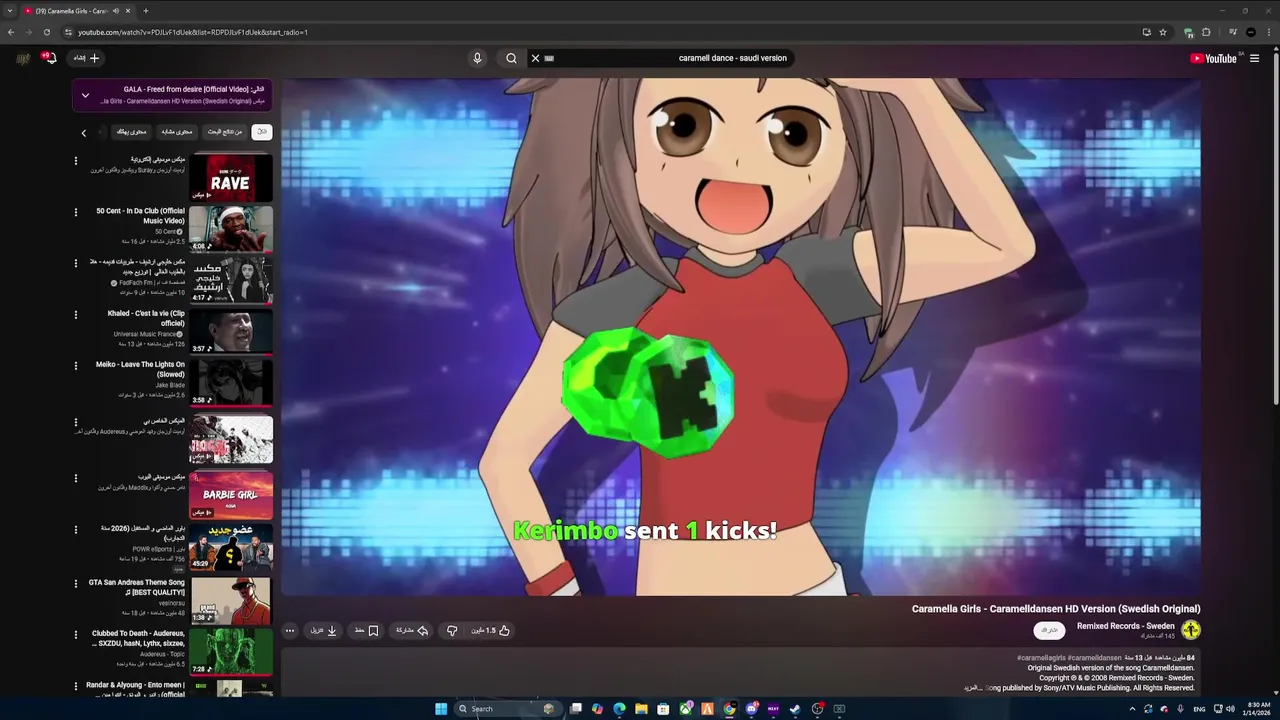Open Remixed Records - Sweden channel avatar
1280x720 pixels.
[1190, 630]
